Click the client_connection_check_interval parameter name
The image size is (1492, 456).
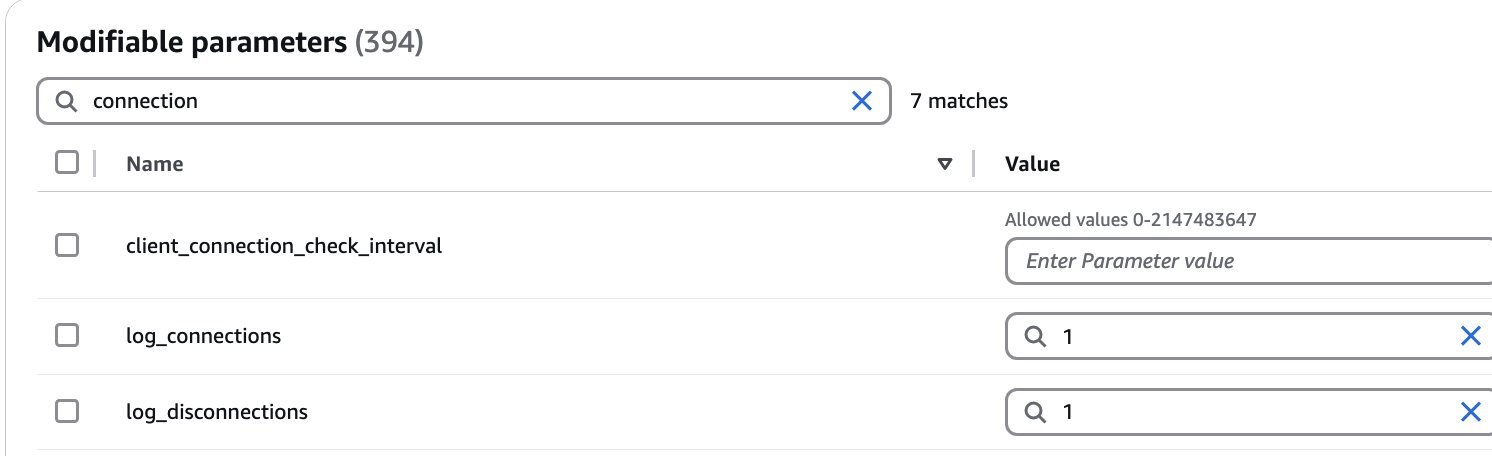pyautogui.click(x=284, y=245)
